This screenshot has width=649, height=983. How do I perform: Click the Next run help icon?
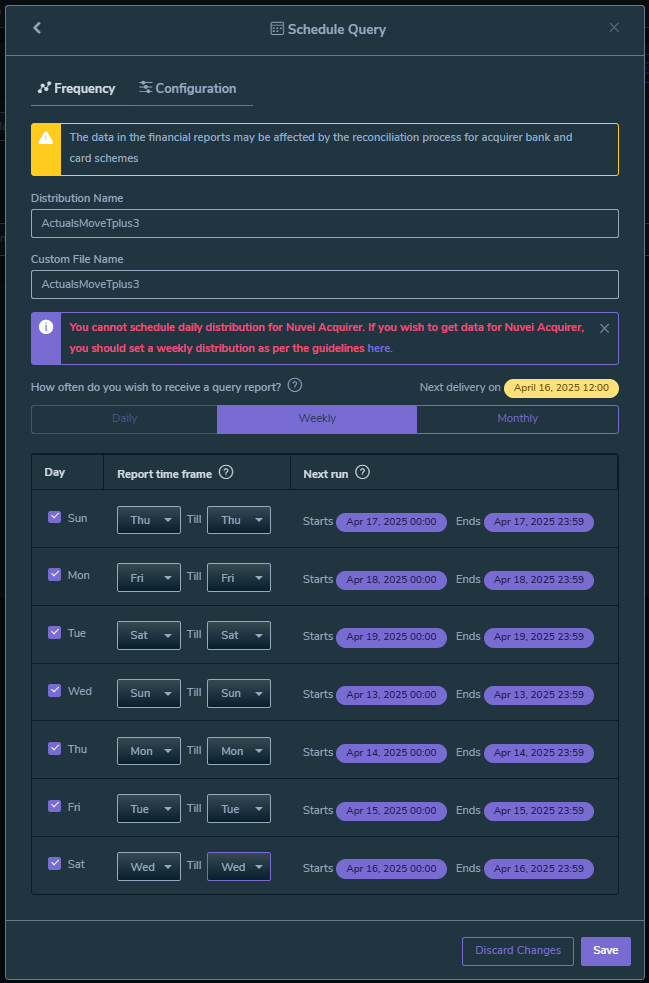[x=362, y=473]
